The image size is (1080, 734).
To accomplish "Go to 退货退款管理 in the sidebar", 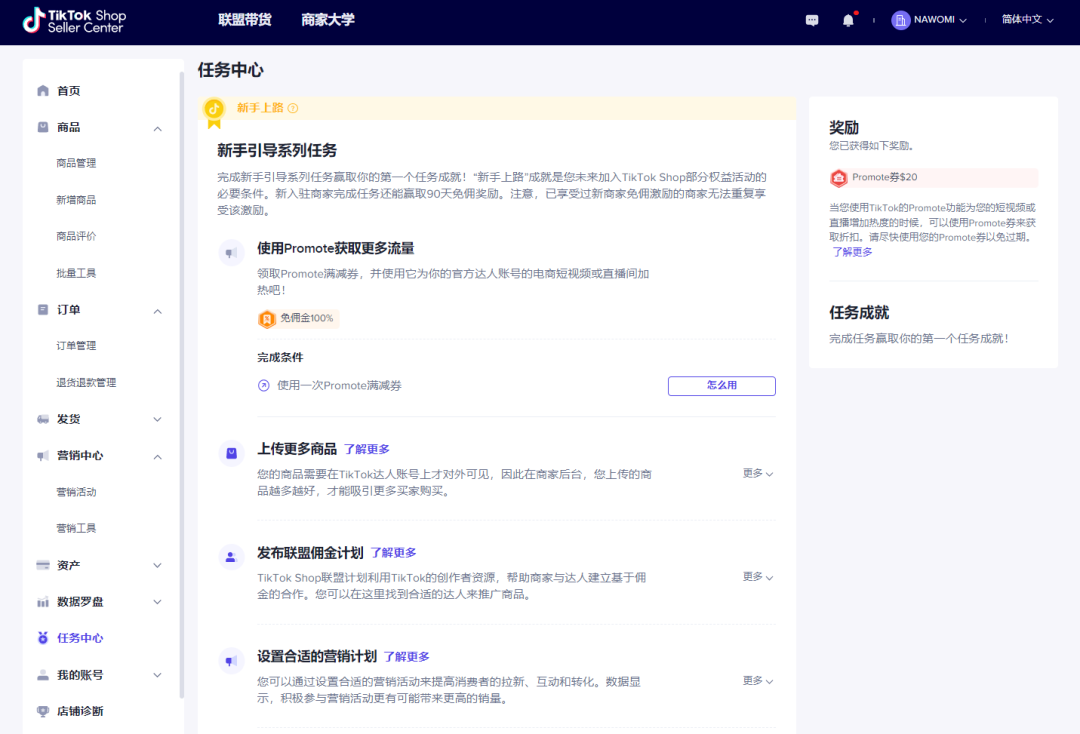I will [x=86, y=382].
